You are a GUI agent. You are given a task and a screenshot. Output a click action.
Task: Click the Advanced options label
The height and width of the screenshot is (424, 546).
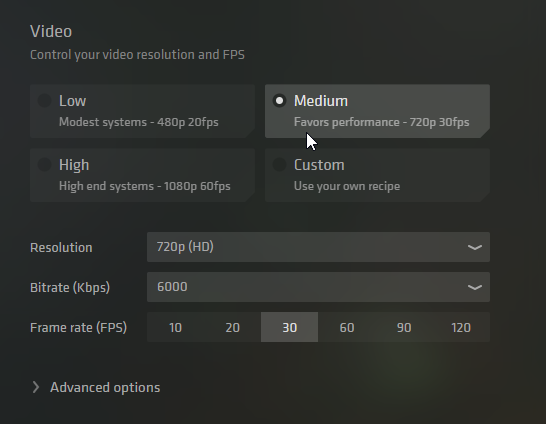[x=105, y=387]
